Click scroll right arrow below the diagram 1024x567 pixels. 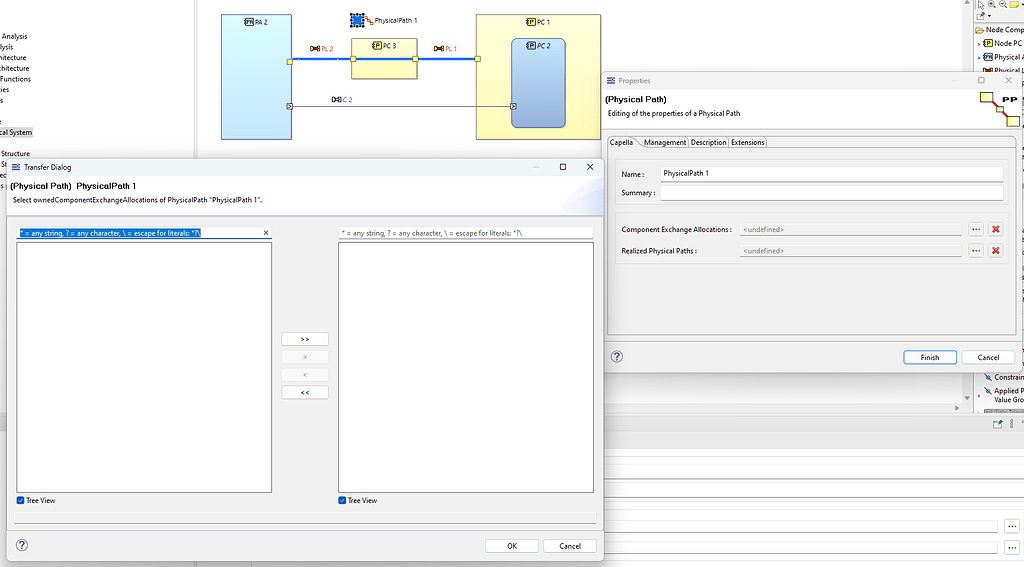coord(957,408)
